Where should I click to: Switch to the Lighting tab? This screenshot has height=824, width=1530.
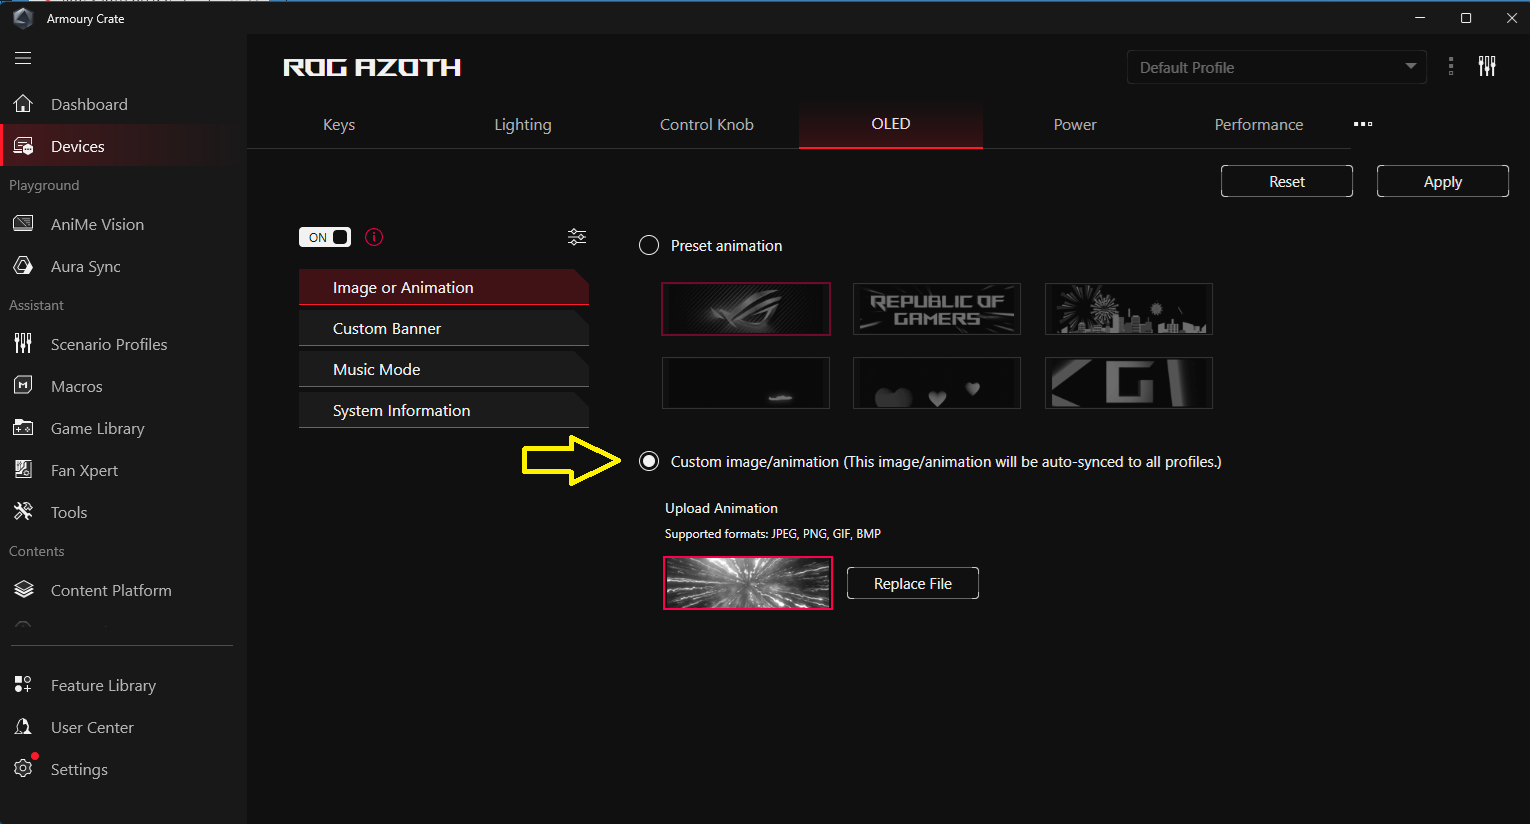523,124
